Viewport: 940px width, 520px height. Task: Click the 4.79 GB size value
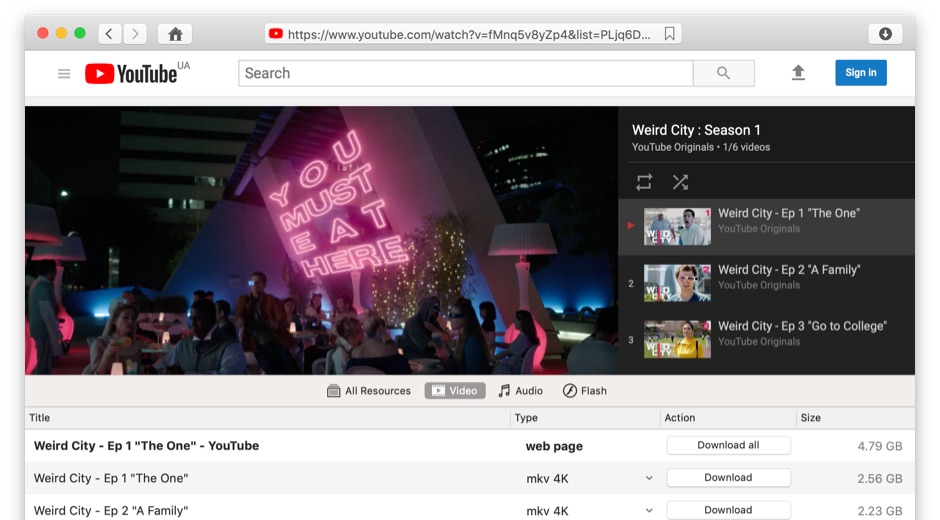(x=879, y=446)
